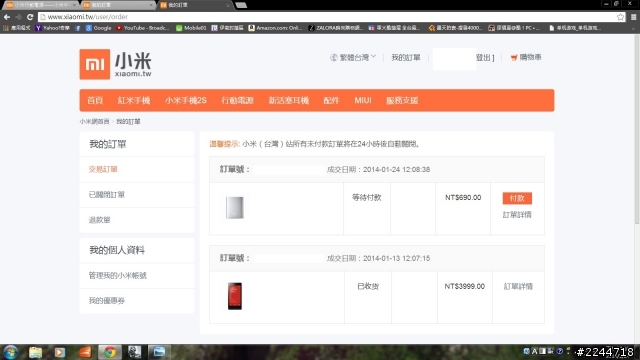Open the ZALORA bookmark
This screenshot has width=640, height=360.
(335, 28)
